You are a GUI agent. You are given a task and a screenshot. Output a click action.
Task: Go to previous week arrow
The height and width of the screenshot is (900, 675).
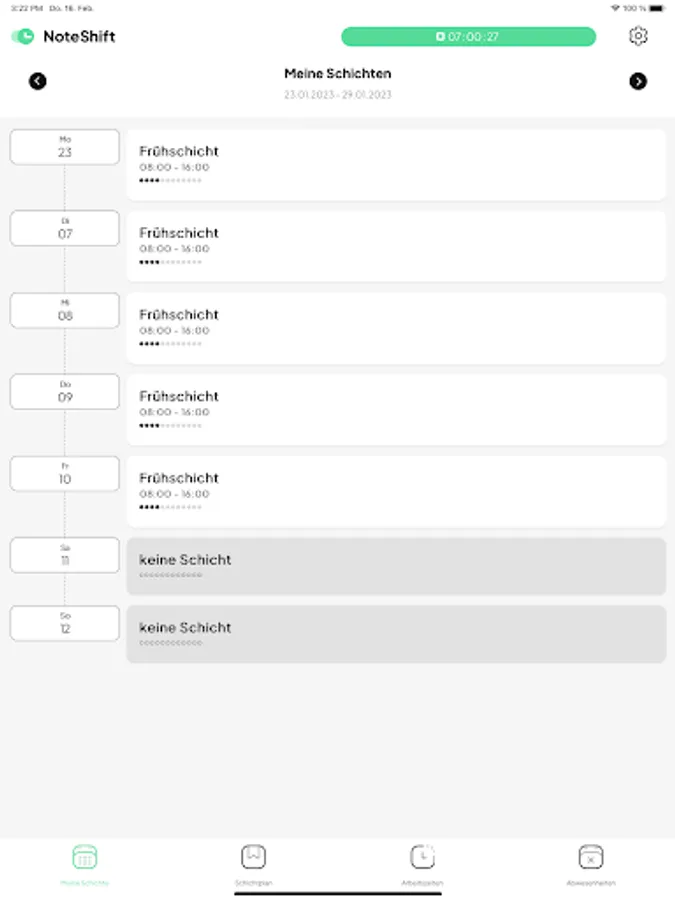[38, 81]
